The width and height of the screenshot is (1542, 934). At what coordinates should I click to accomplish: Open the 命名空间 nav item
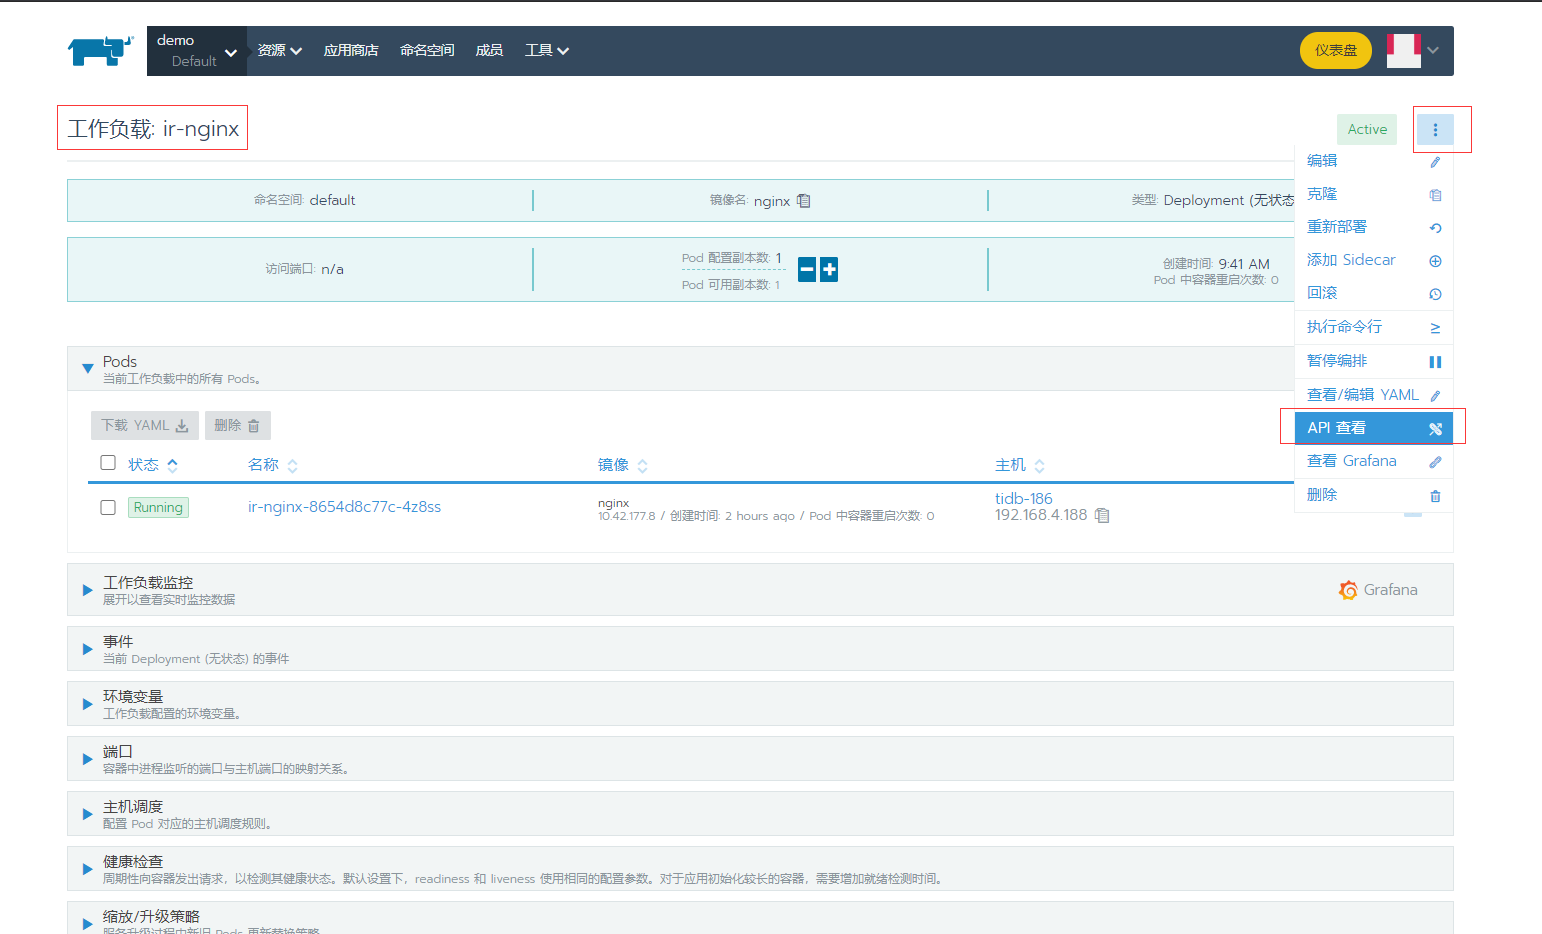click(x=427, y=51)
